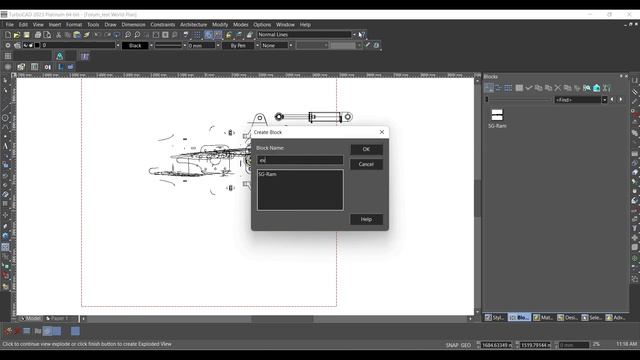Screen dimensions: 640x360
Task: Click the New document icon
Action: pos(8,35)
